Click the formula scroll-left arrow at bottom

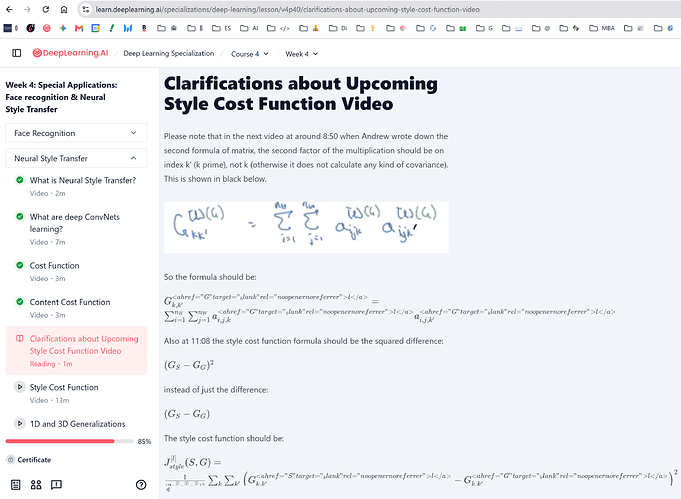pos(168,489)
